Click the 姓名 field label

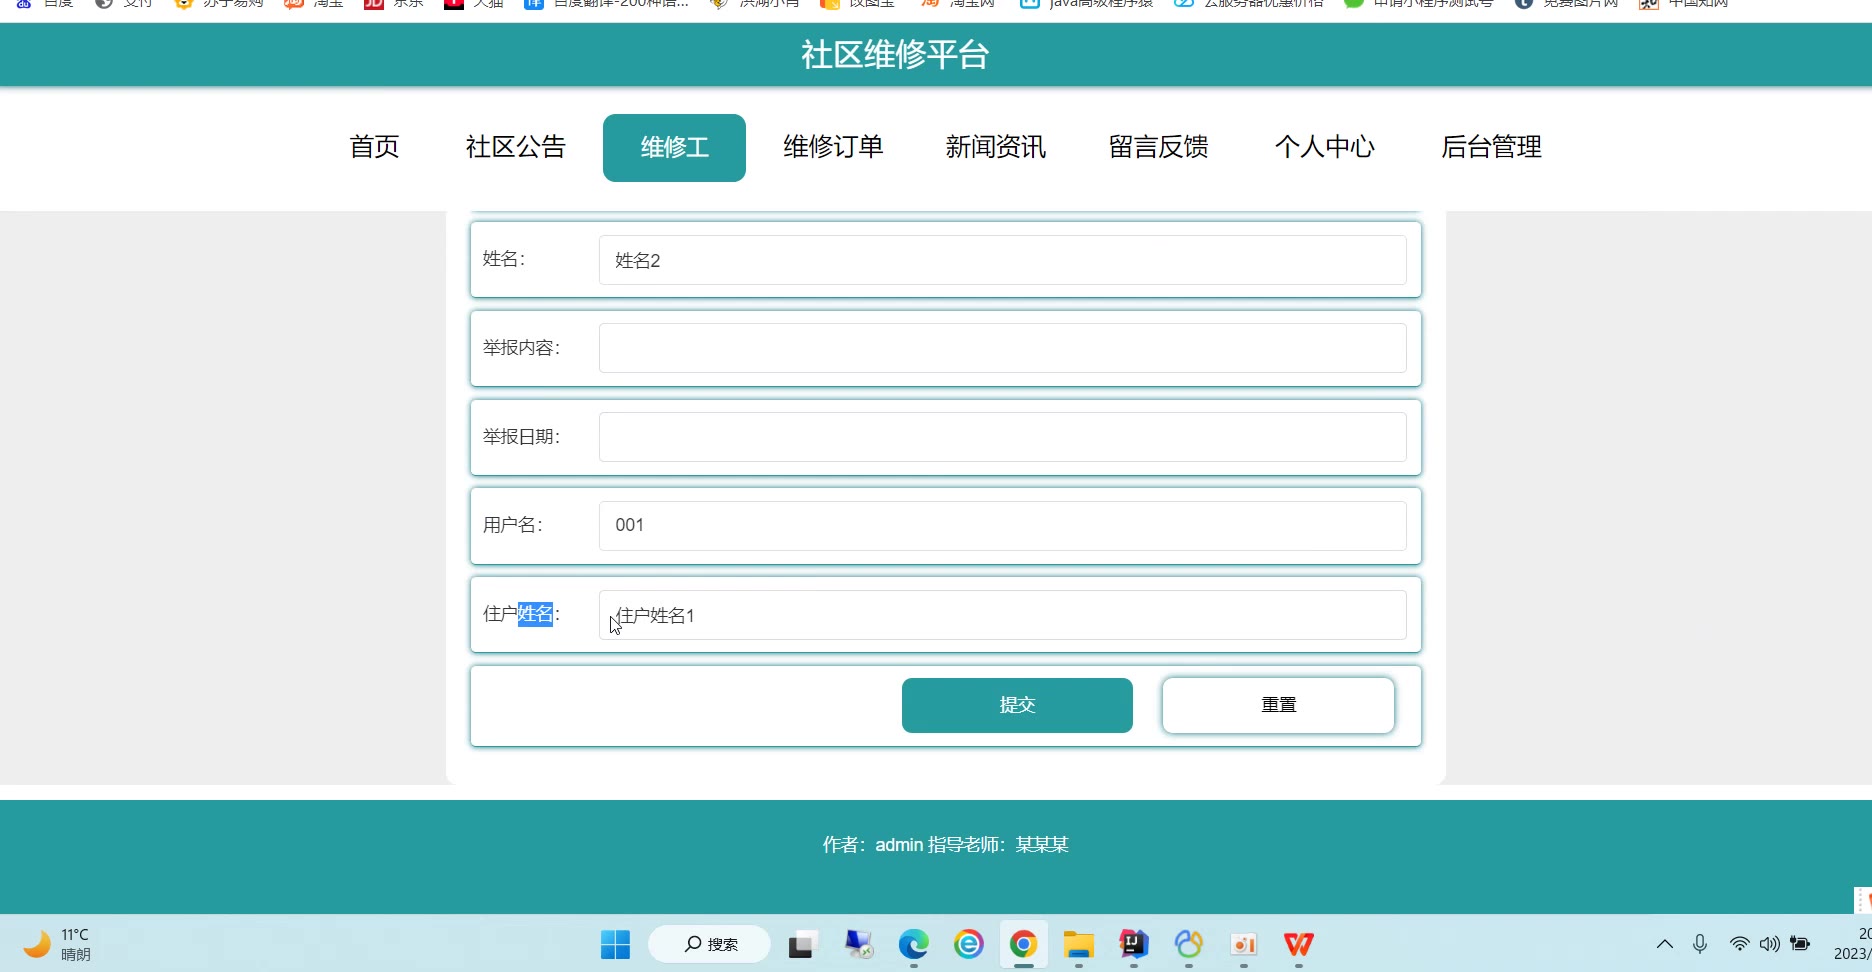coord(504,259)
